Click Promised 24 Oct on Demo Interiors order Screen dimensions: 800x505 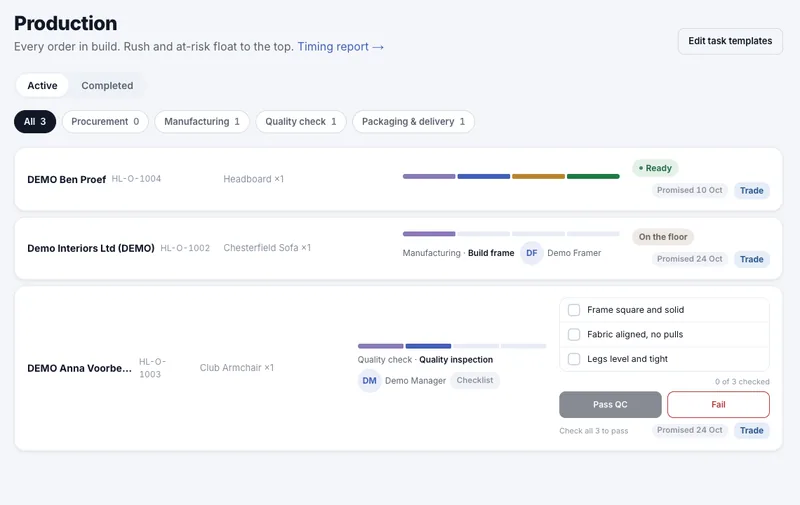click(x=689, y=259)
